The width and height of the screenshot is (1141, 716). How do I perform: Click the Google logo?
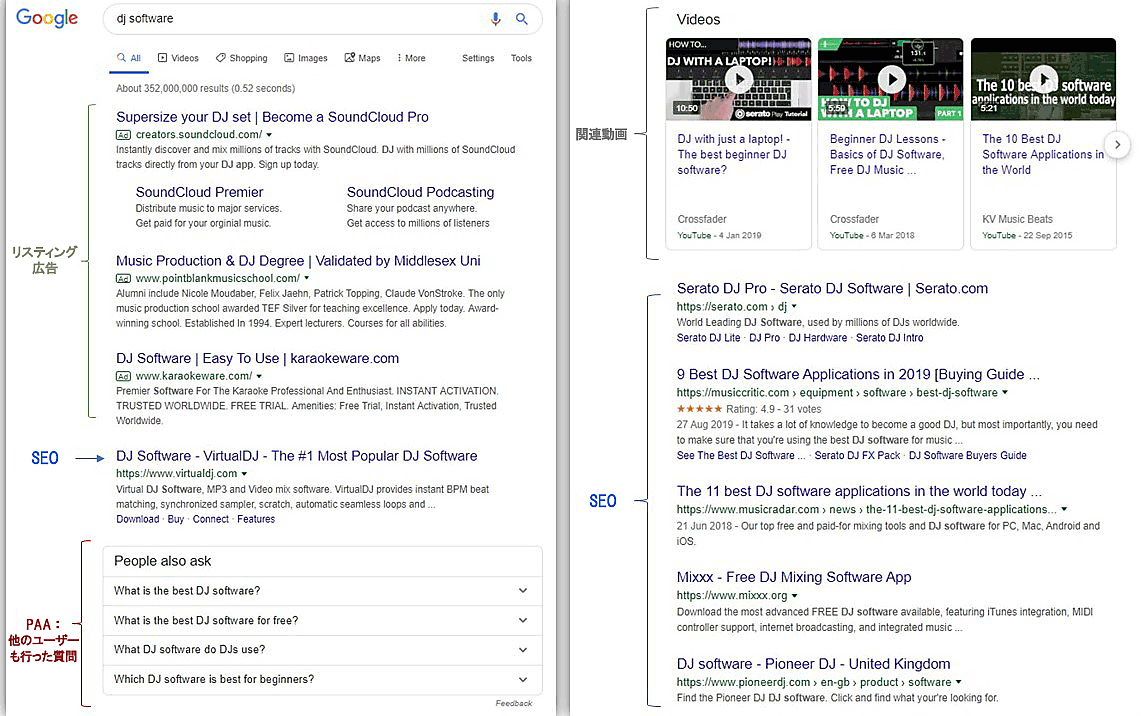[x=47, y=19]
